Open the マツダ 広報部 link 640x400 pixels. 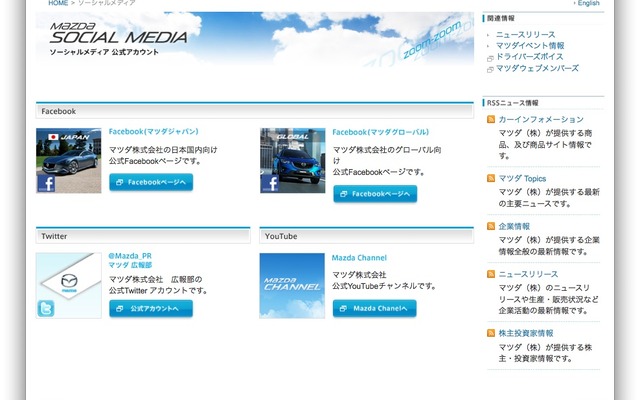pyautogui.click(x=130, y=265)
